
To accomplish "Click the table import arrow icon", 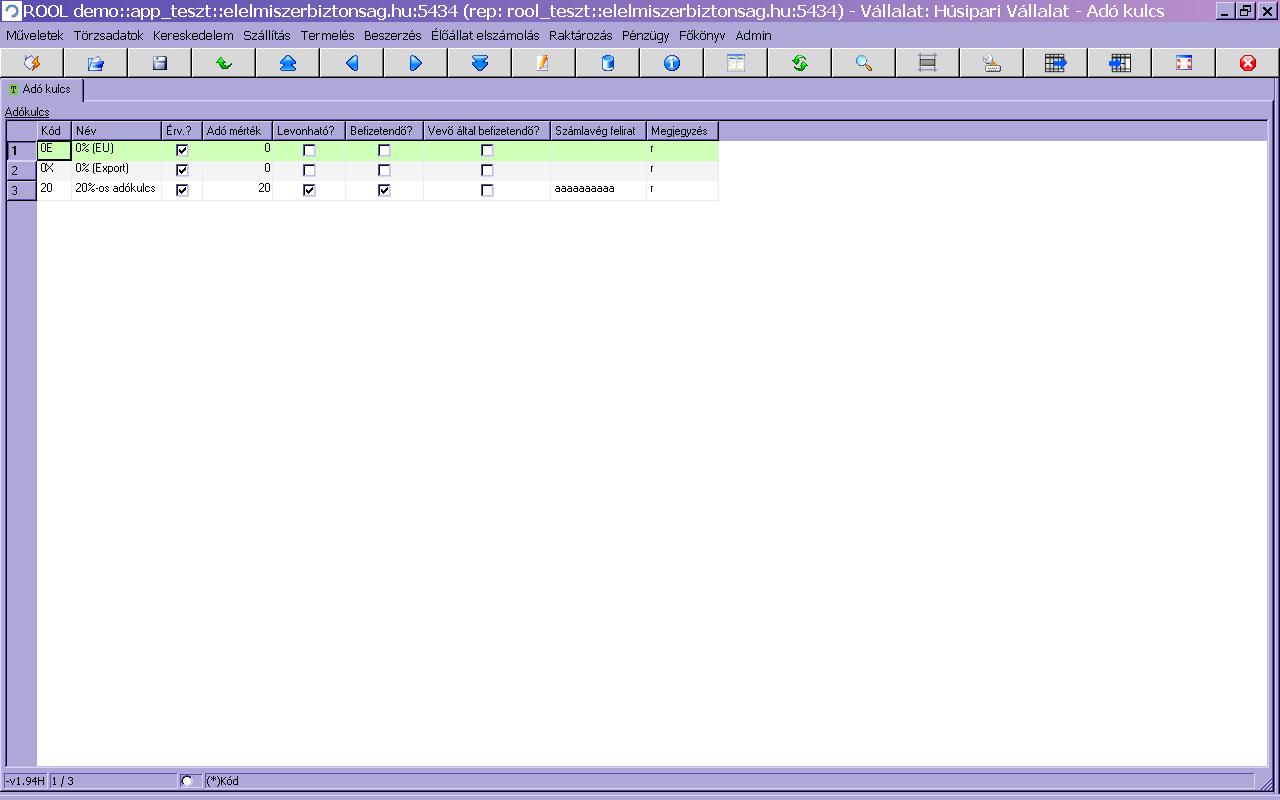I will pos(1120,63).
